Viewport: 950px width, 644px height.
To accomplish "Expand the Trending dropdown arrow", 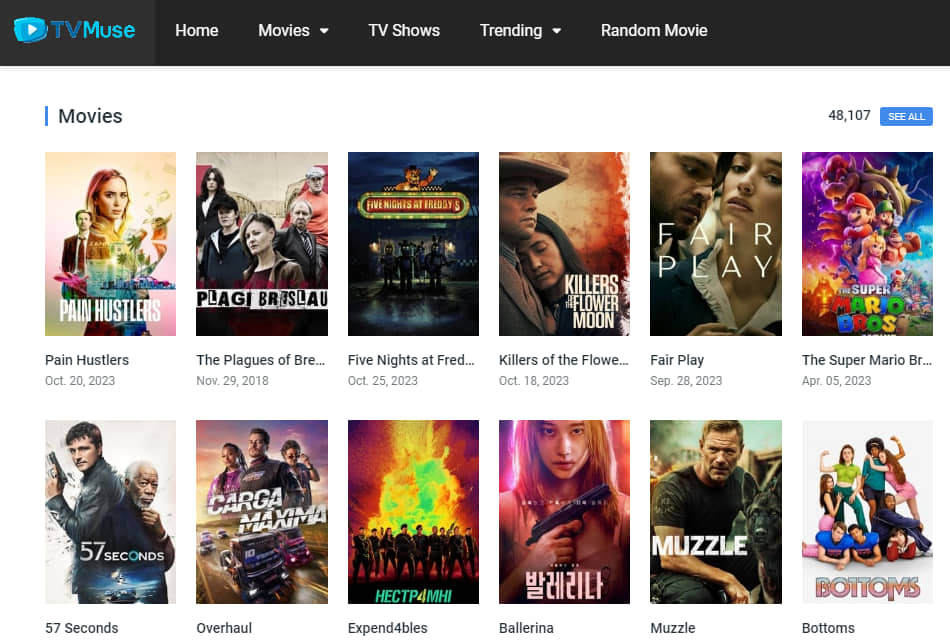I will coord(557,31).
